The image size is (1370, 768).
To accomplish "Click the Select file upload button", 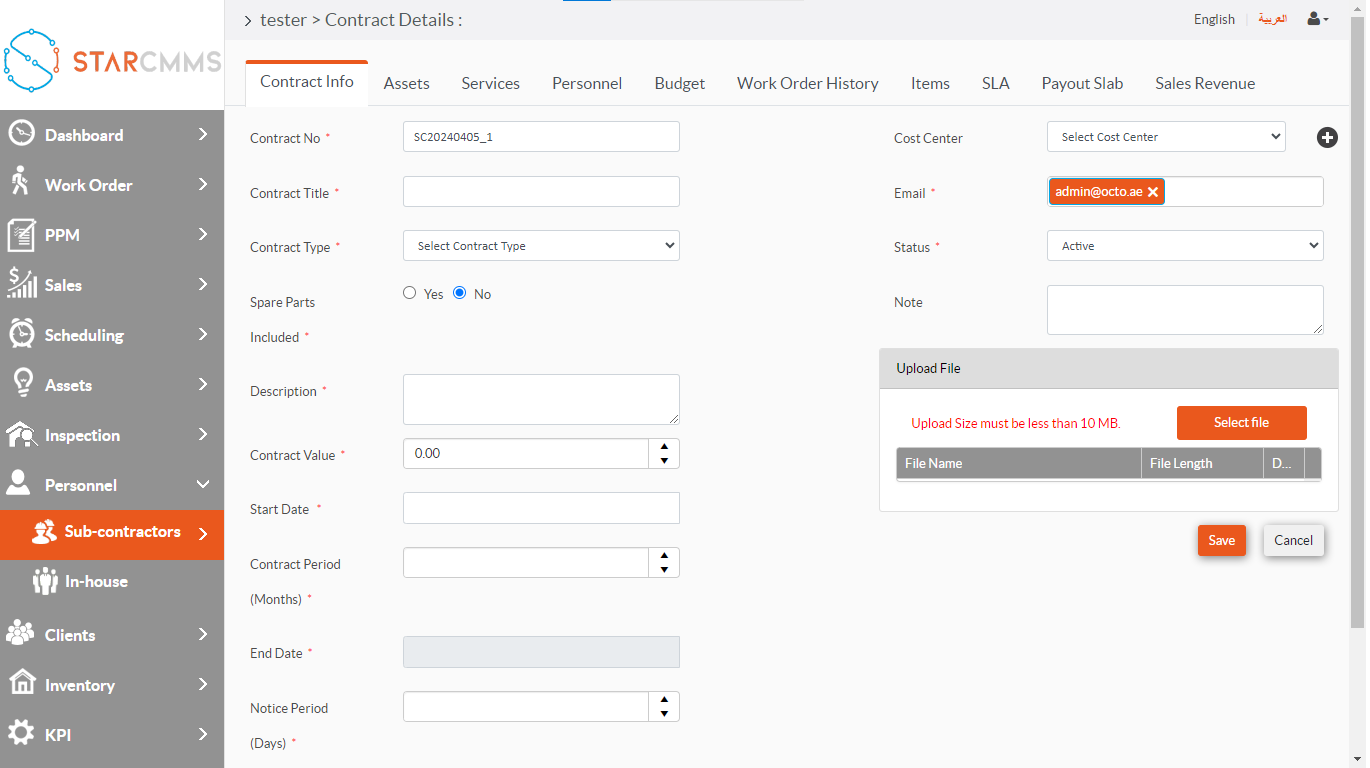I will click(x=1241, y=423).
